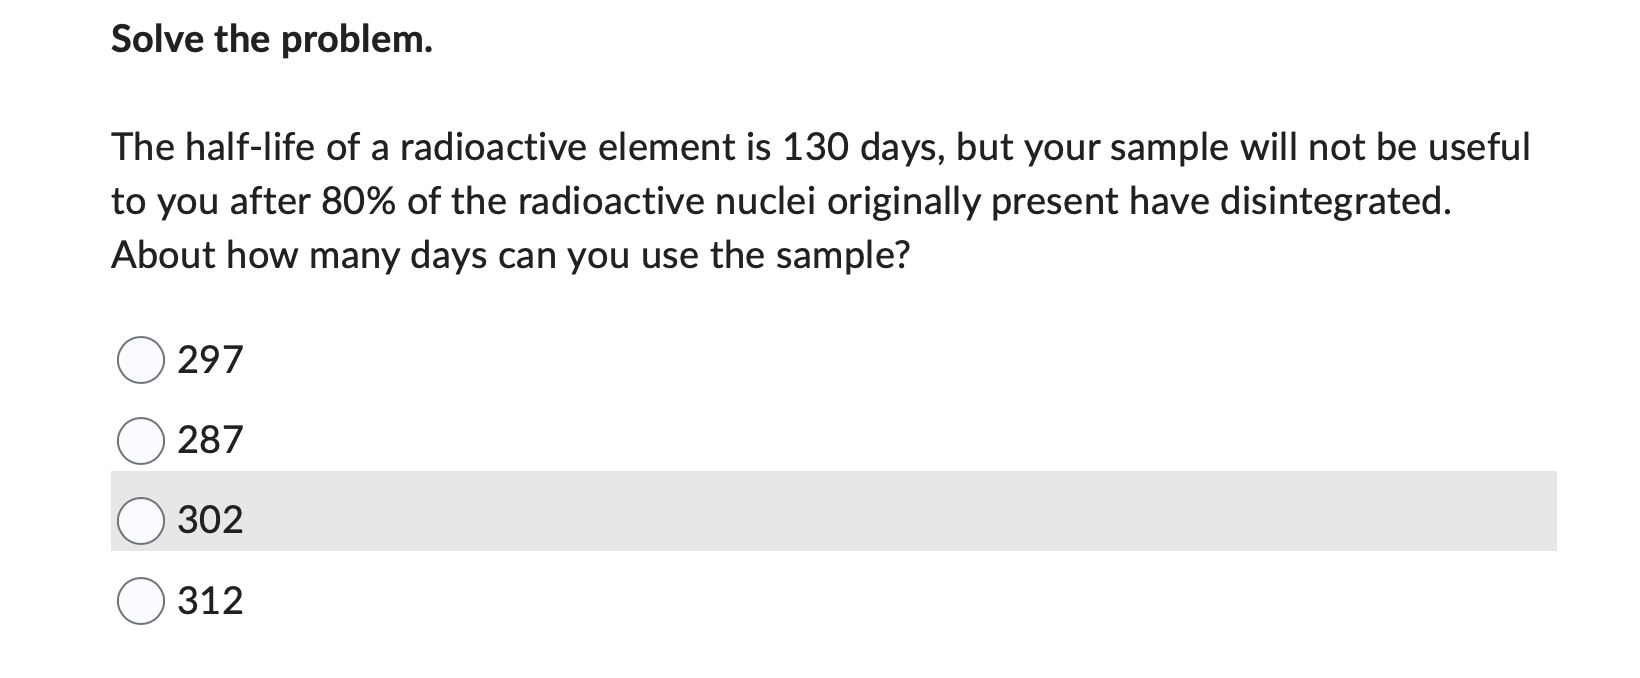This screenshot has width=1640, height=678.
Task: Click the answer label 297
Action: pyautogui.click(x=210, y=360)
